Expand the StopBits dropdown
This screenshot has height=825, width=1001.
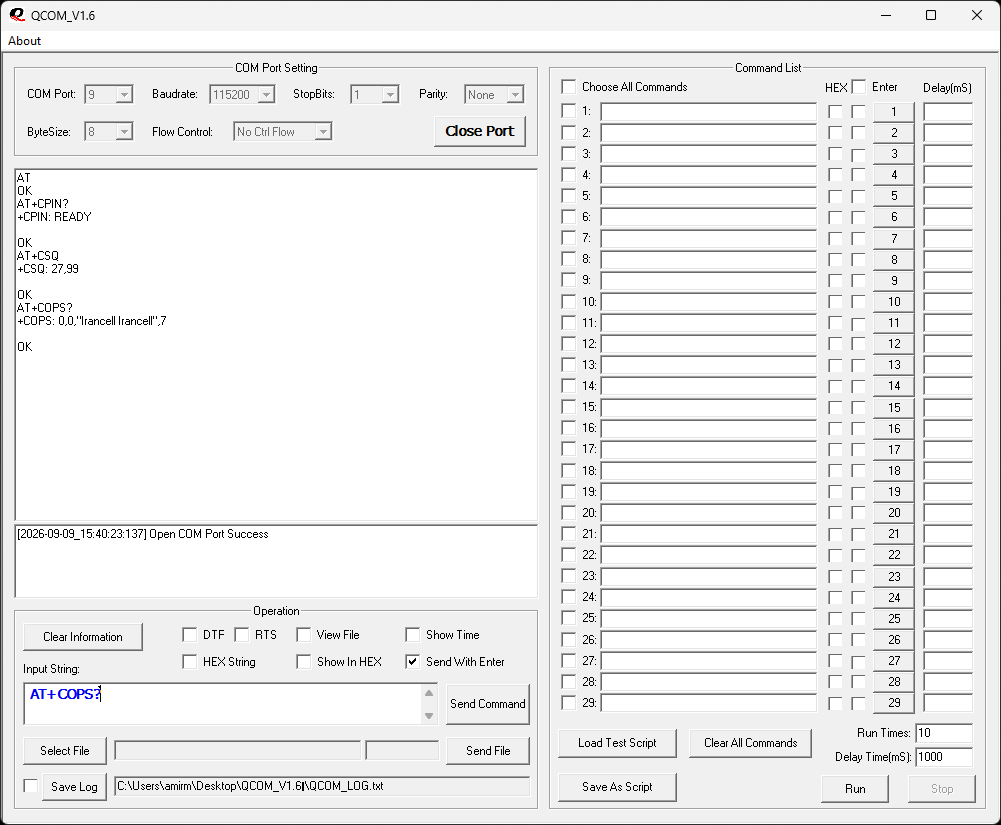390,95
